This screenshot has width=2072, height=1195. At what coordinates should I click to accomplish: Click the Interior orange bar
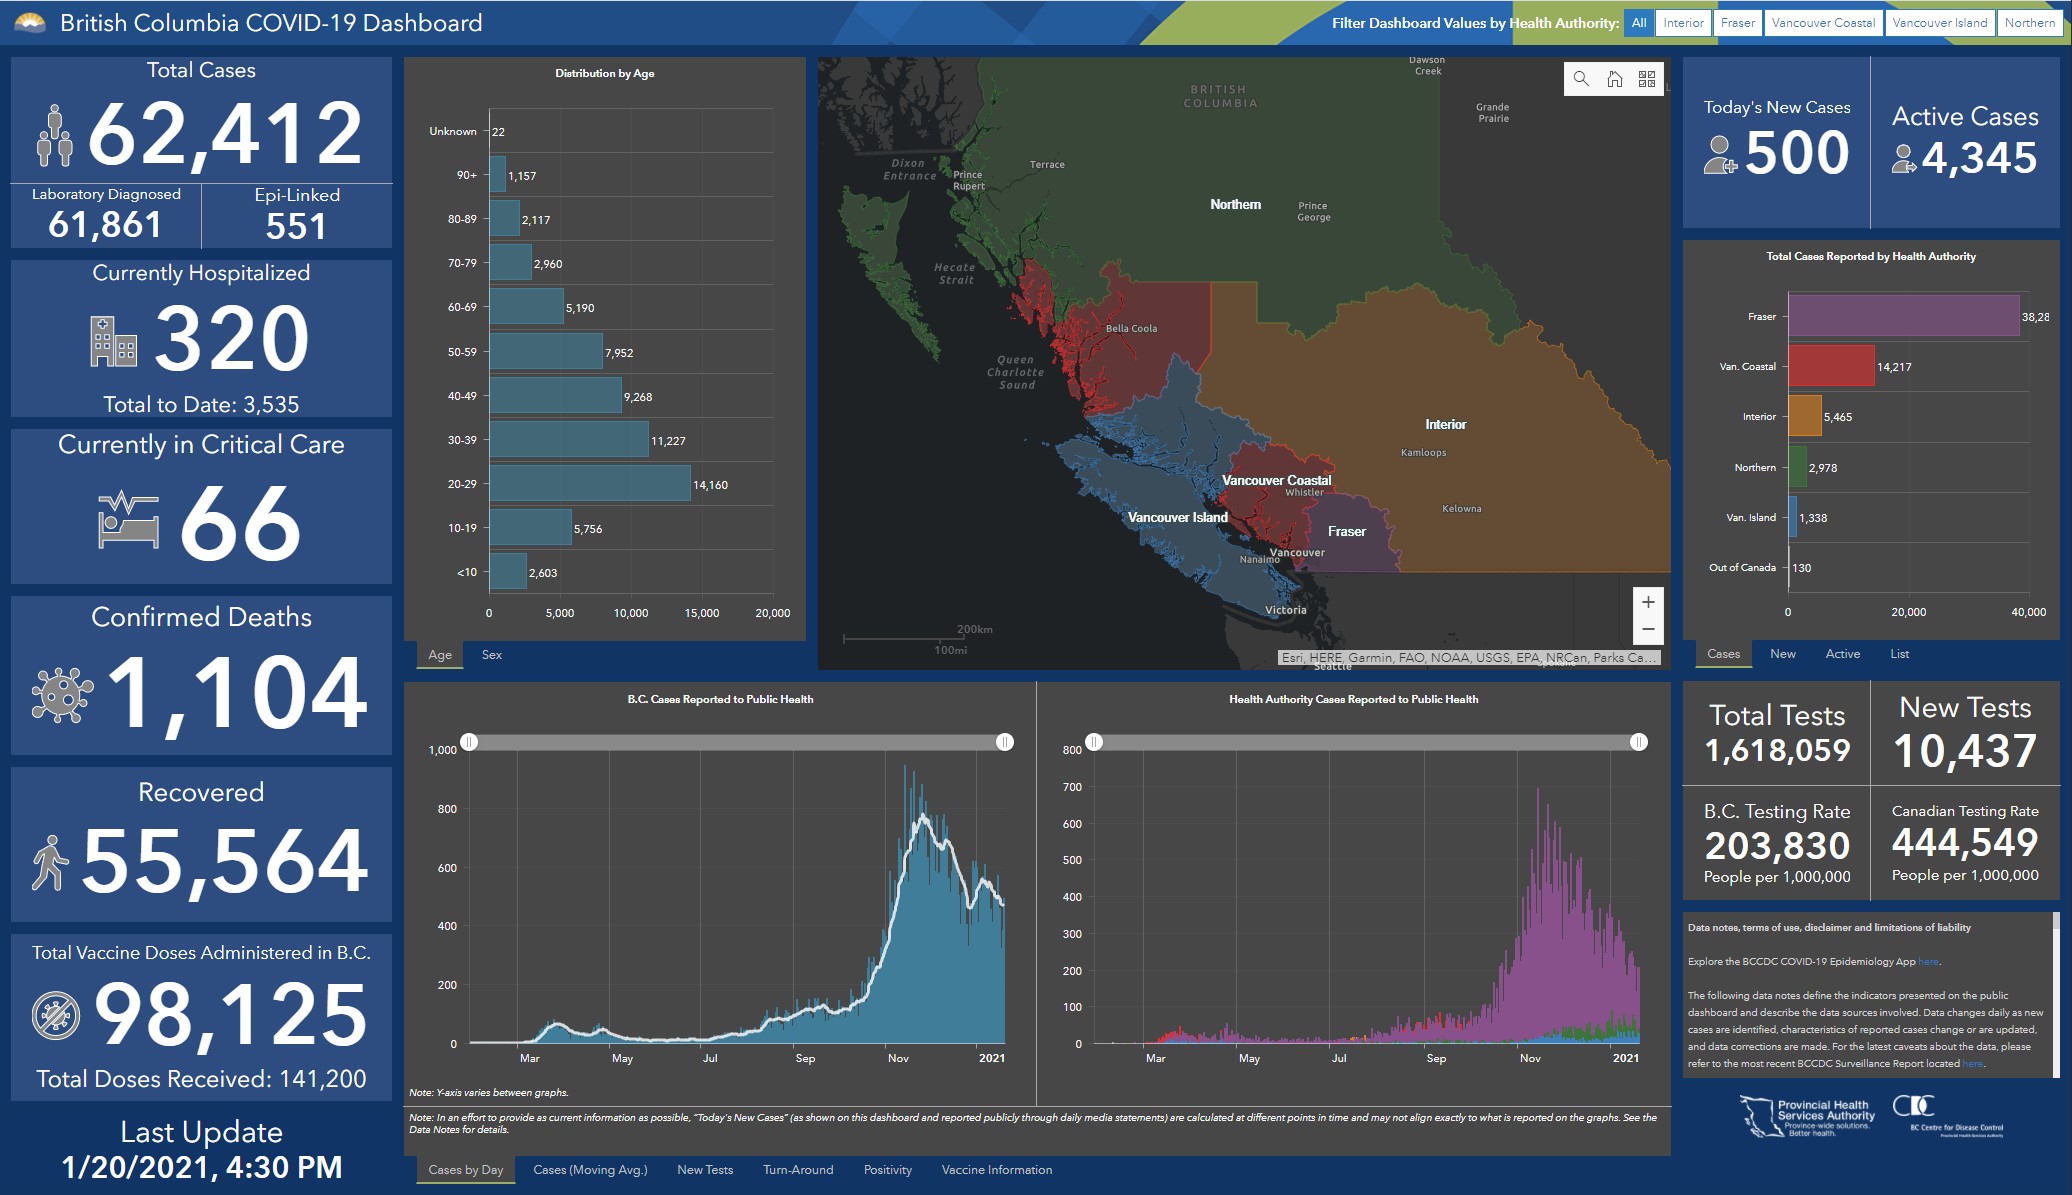1805,416
